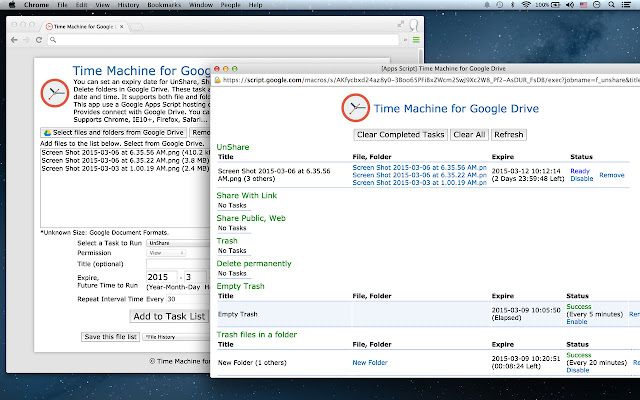Open the Select a Task to Run dropdown
Screen dimensions: 640x400
point(178,243)
